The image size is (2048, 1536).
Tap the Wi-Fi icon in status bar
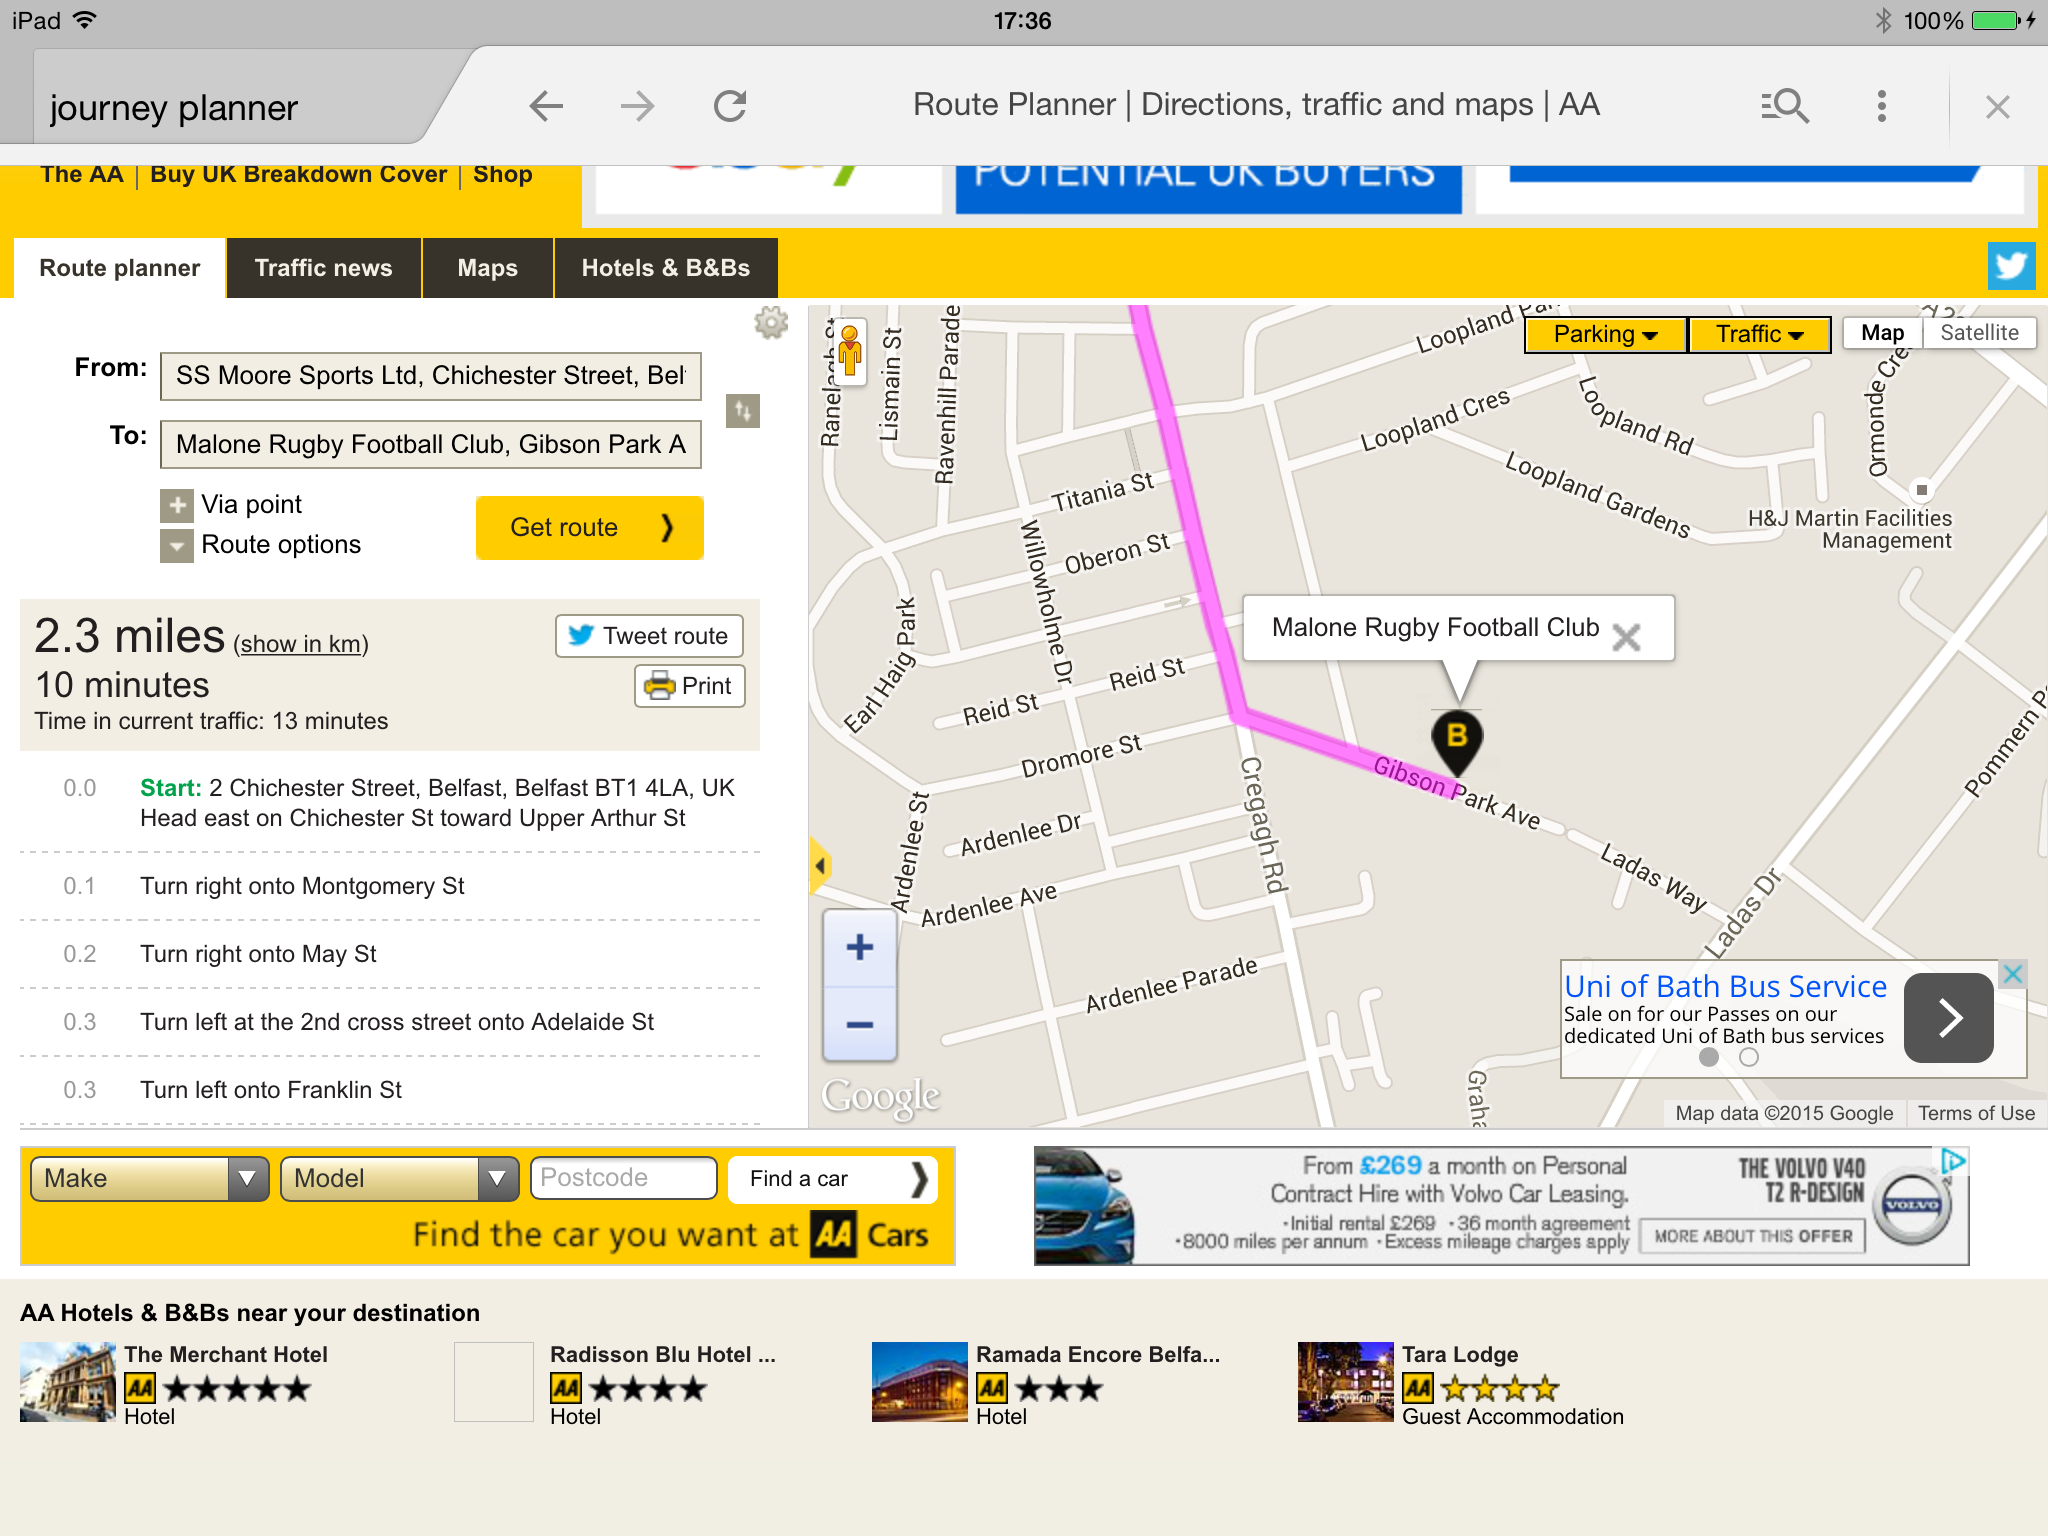[85, 20]
